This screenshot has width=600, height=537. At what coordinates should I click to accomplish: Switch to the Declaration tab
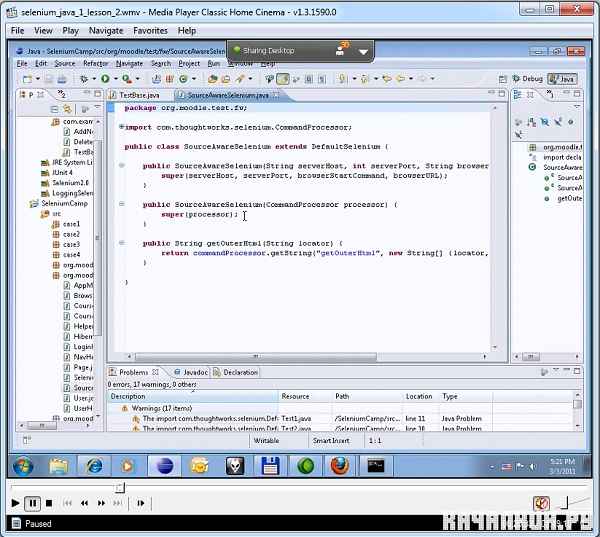[236, 372]
